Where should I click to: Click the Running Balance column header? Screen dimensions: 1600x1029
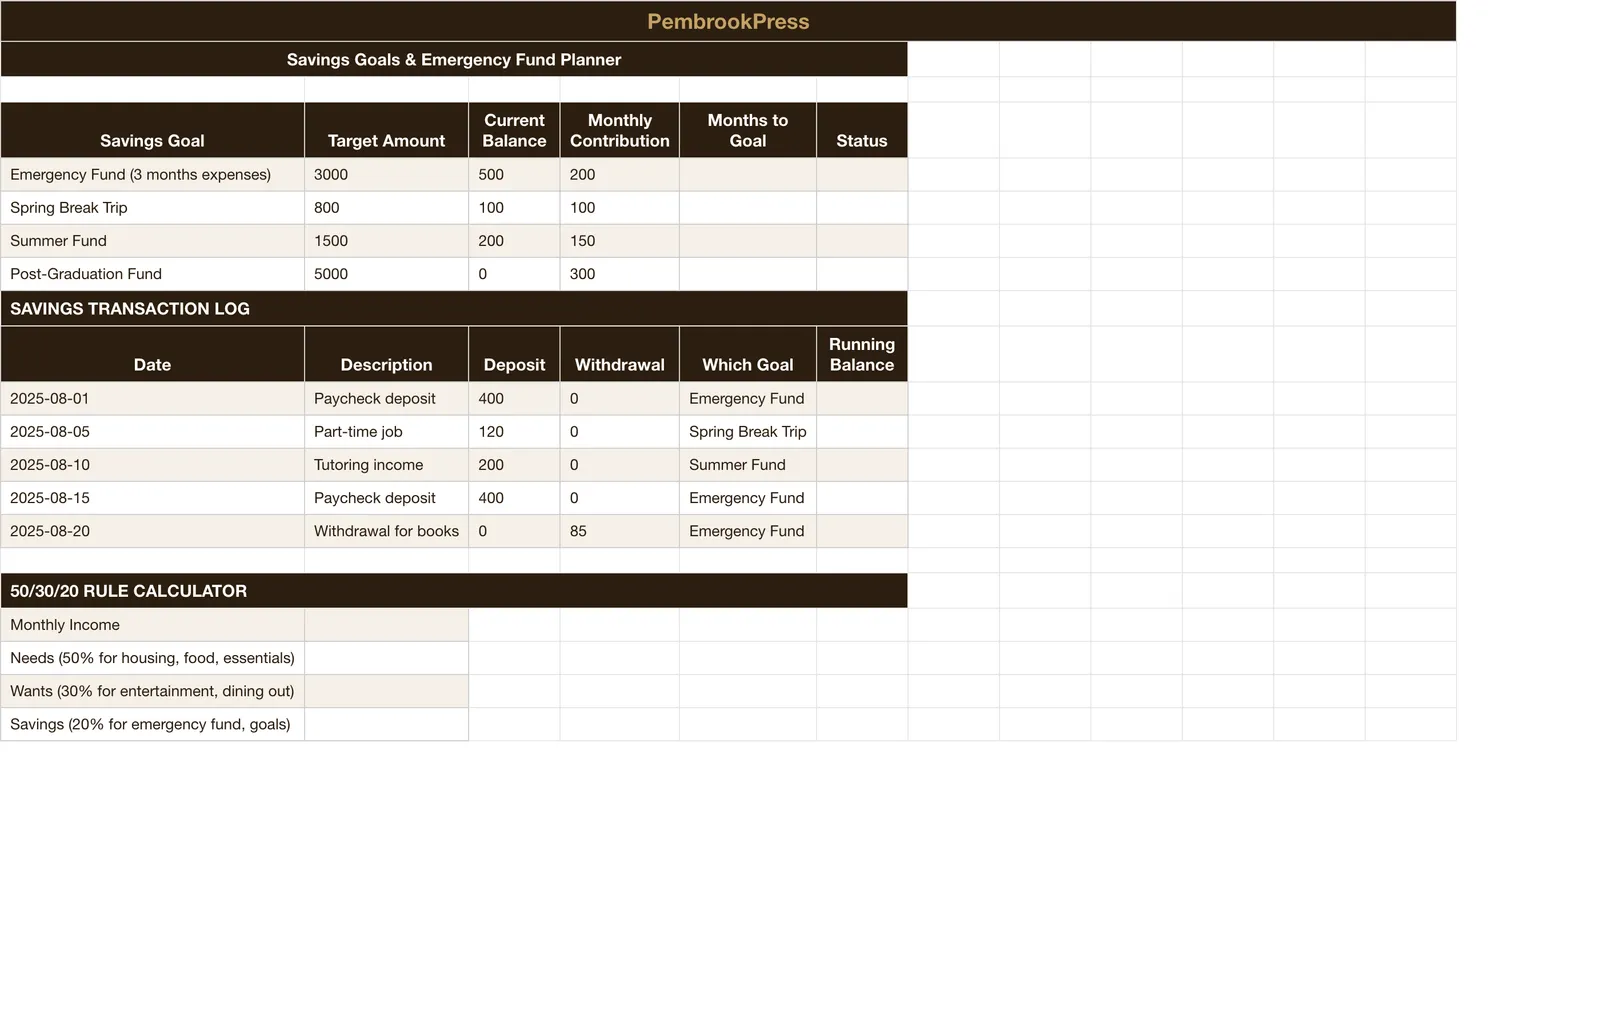[861, 354]
